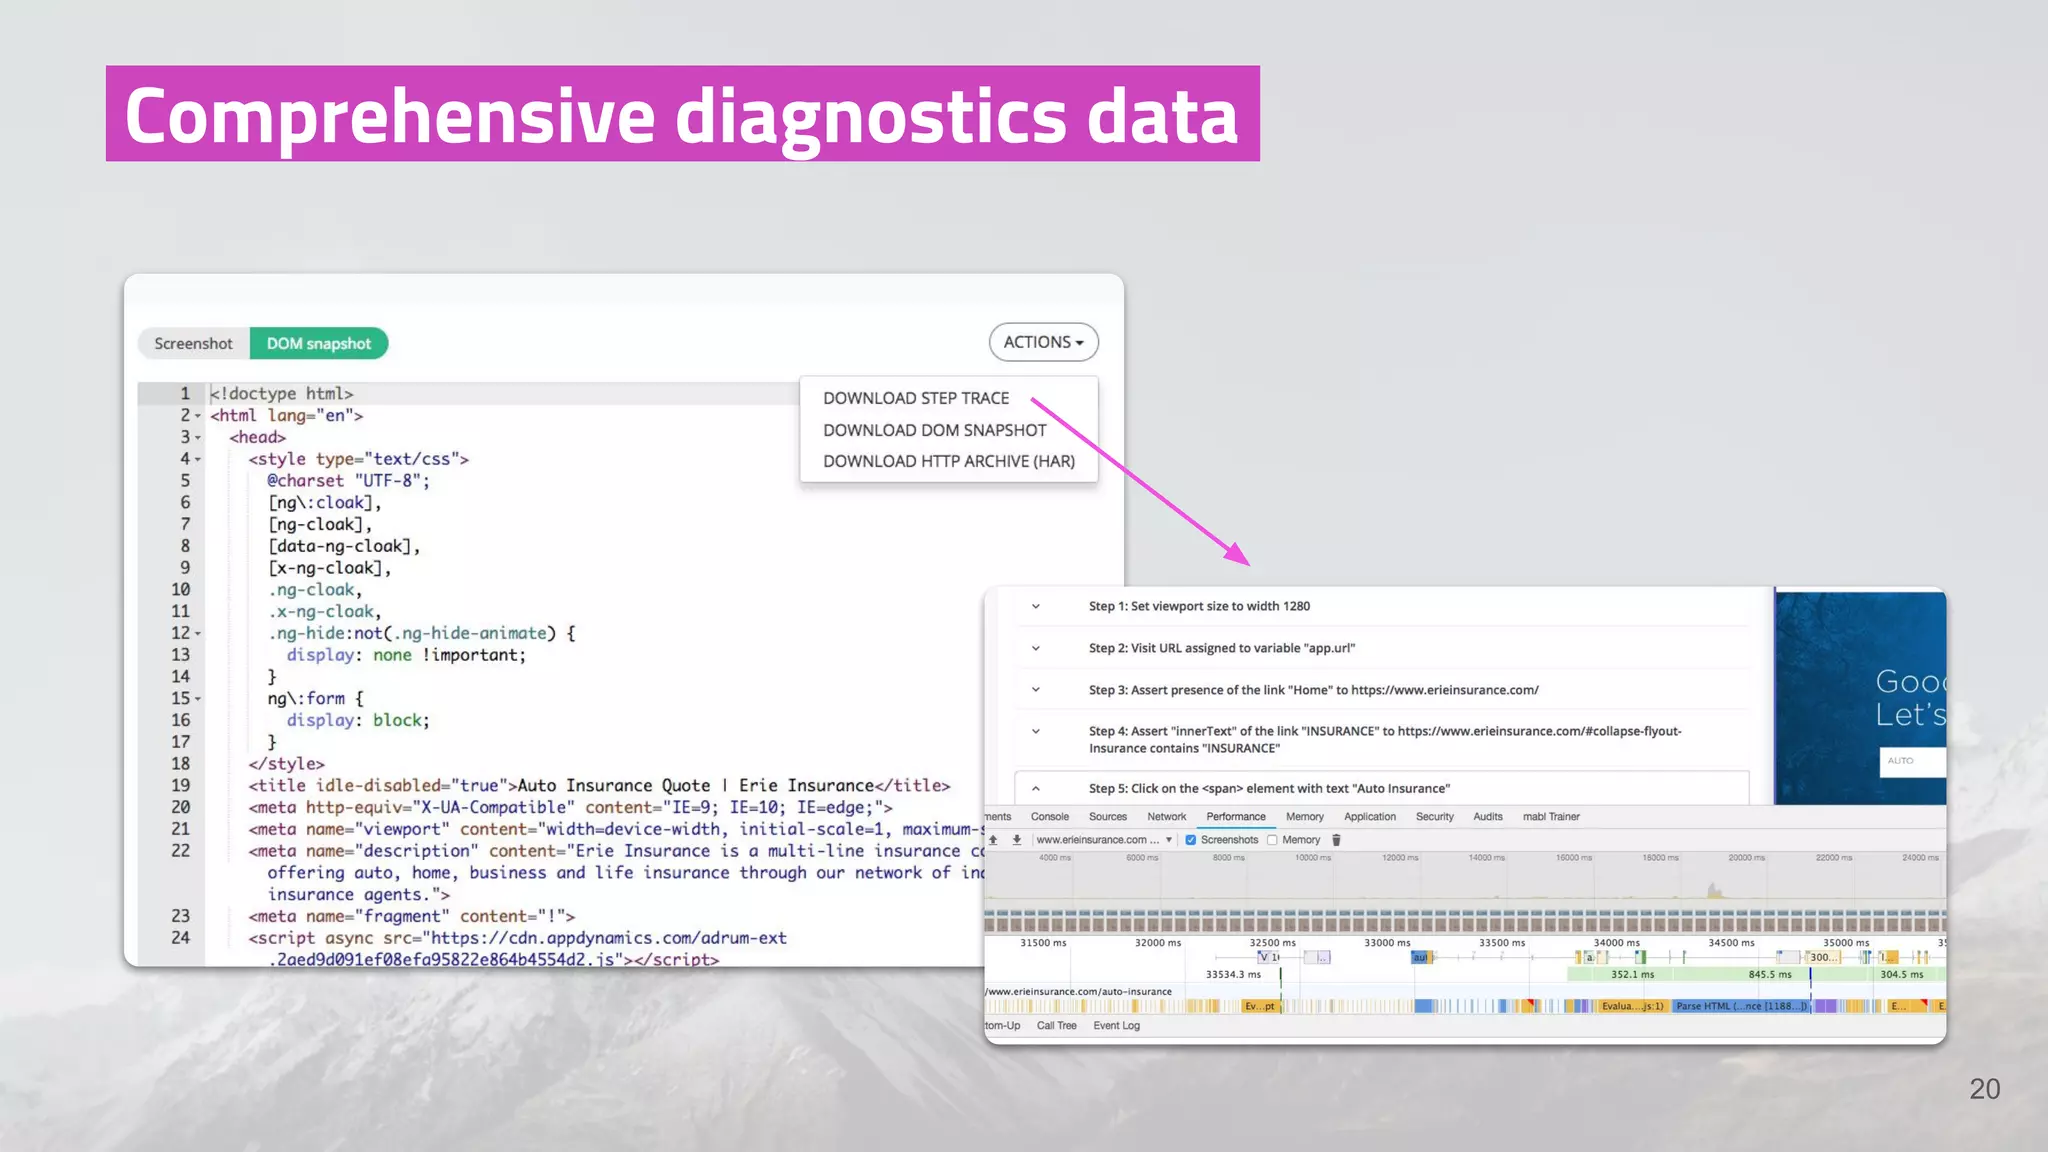Open the Security tab in DevTools
The width and height of the screenshot is (2048, 1152).
(x=1434, y=817)
